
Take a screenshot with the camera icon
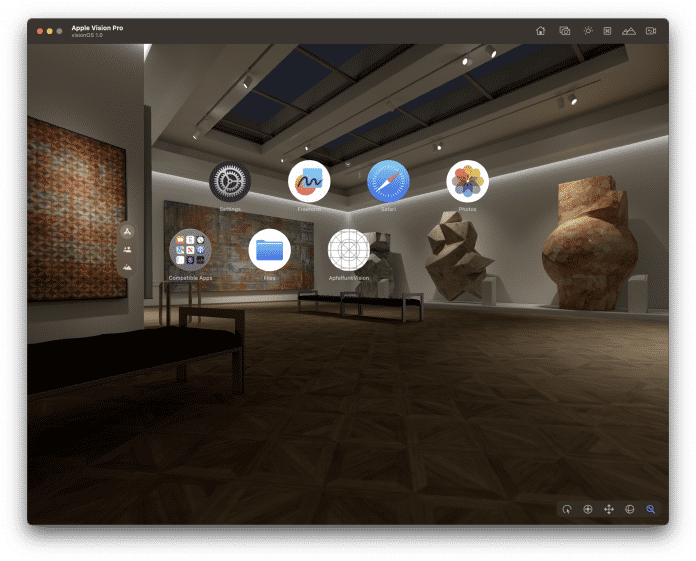point(565,31)
